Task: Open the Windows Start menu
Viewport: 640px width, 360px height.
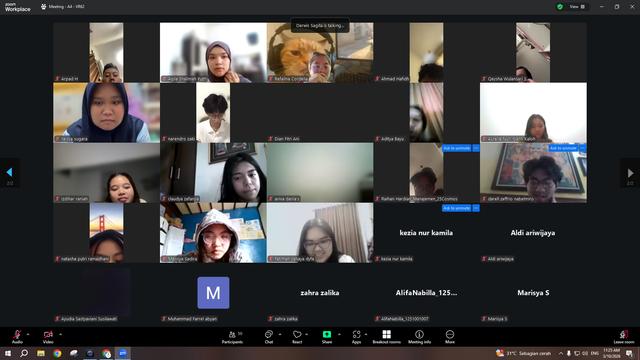Action: (8, 353)
